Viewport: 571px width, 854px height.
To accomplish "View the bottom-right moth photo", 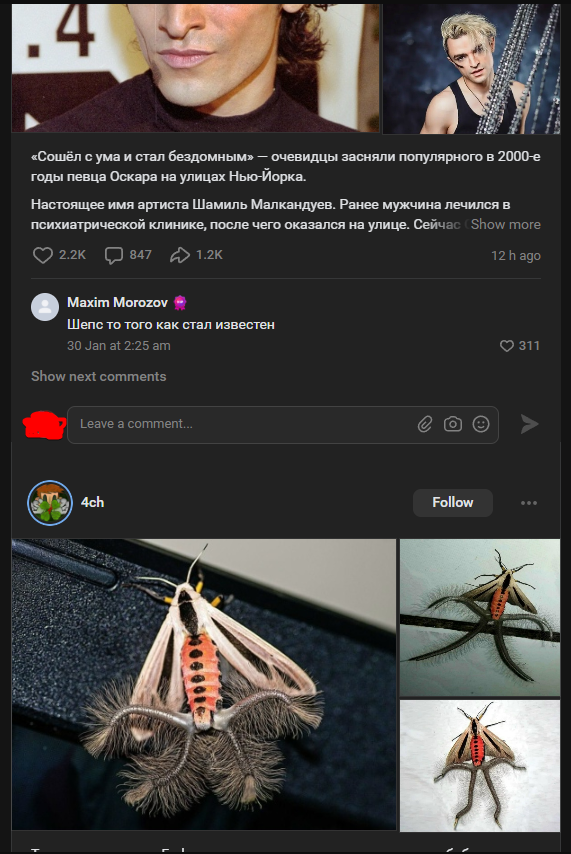I will [479, 765].
